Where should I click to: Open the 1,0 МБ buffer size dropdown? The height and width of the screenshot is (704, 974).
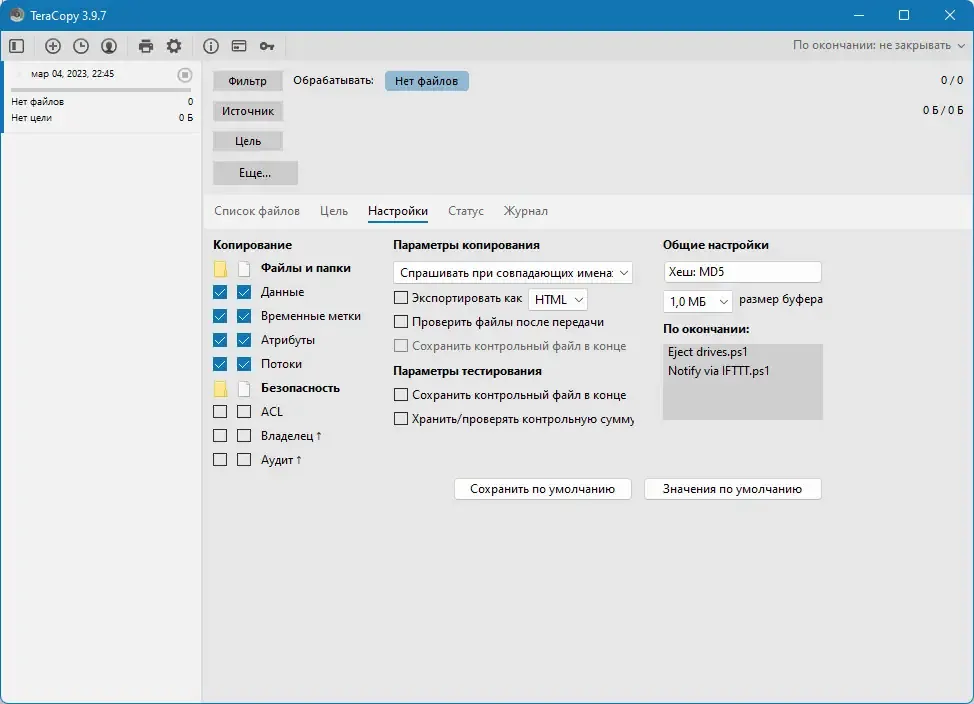[x=698, y=301]
